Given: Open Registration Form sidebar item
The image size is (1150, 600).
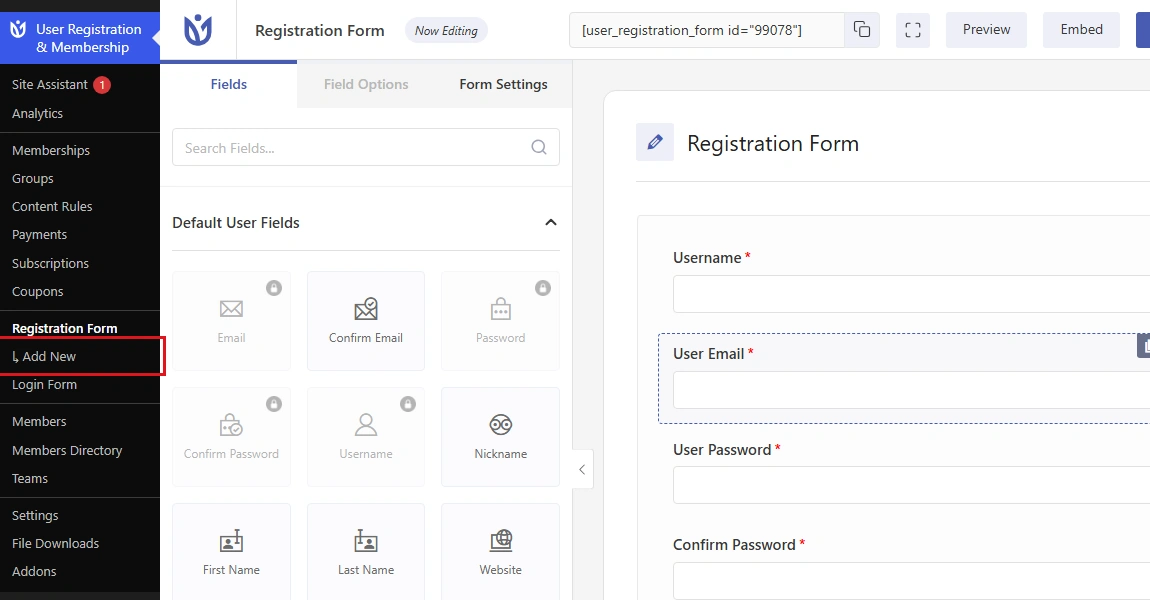Looking at the screenshot, I should coord(65,329).
